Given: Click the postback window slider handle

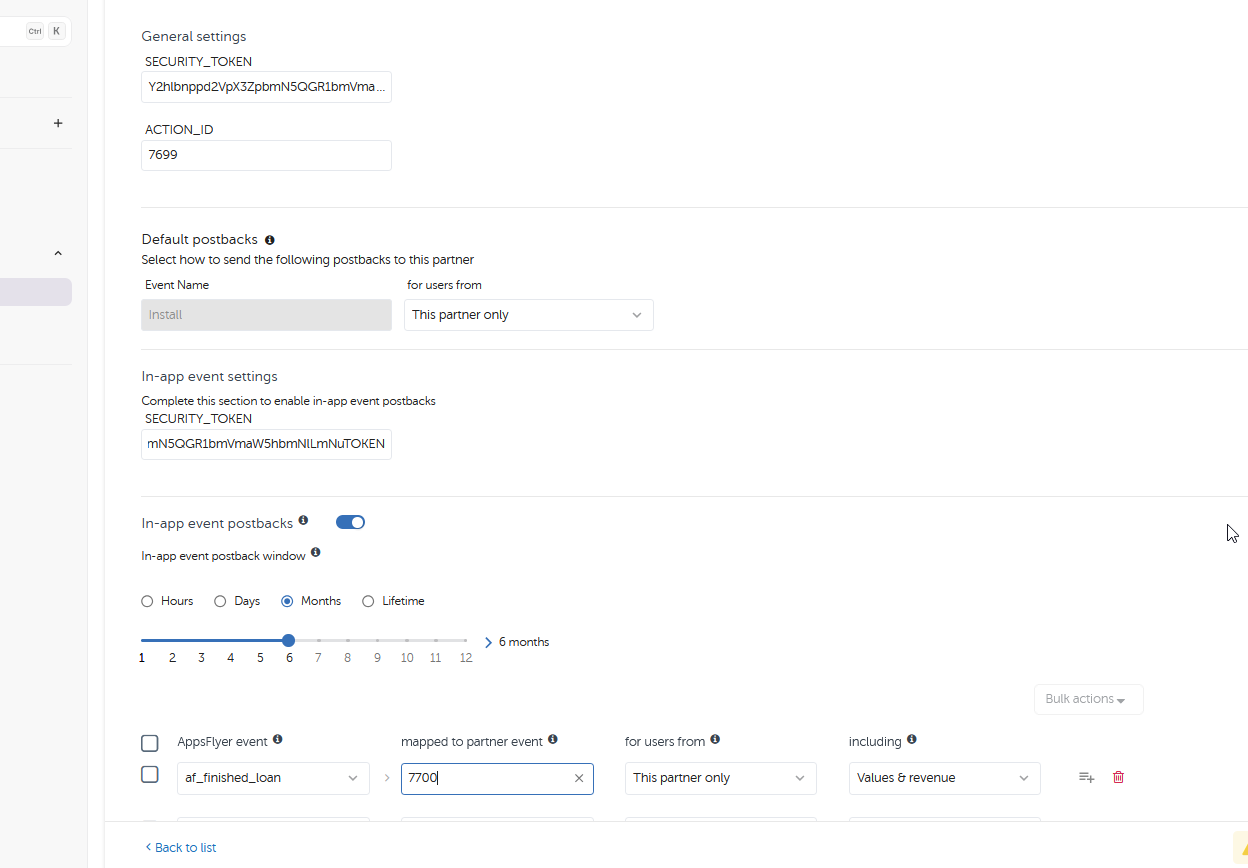Looking at the screenshot, I should click(288, 640).
